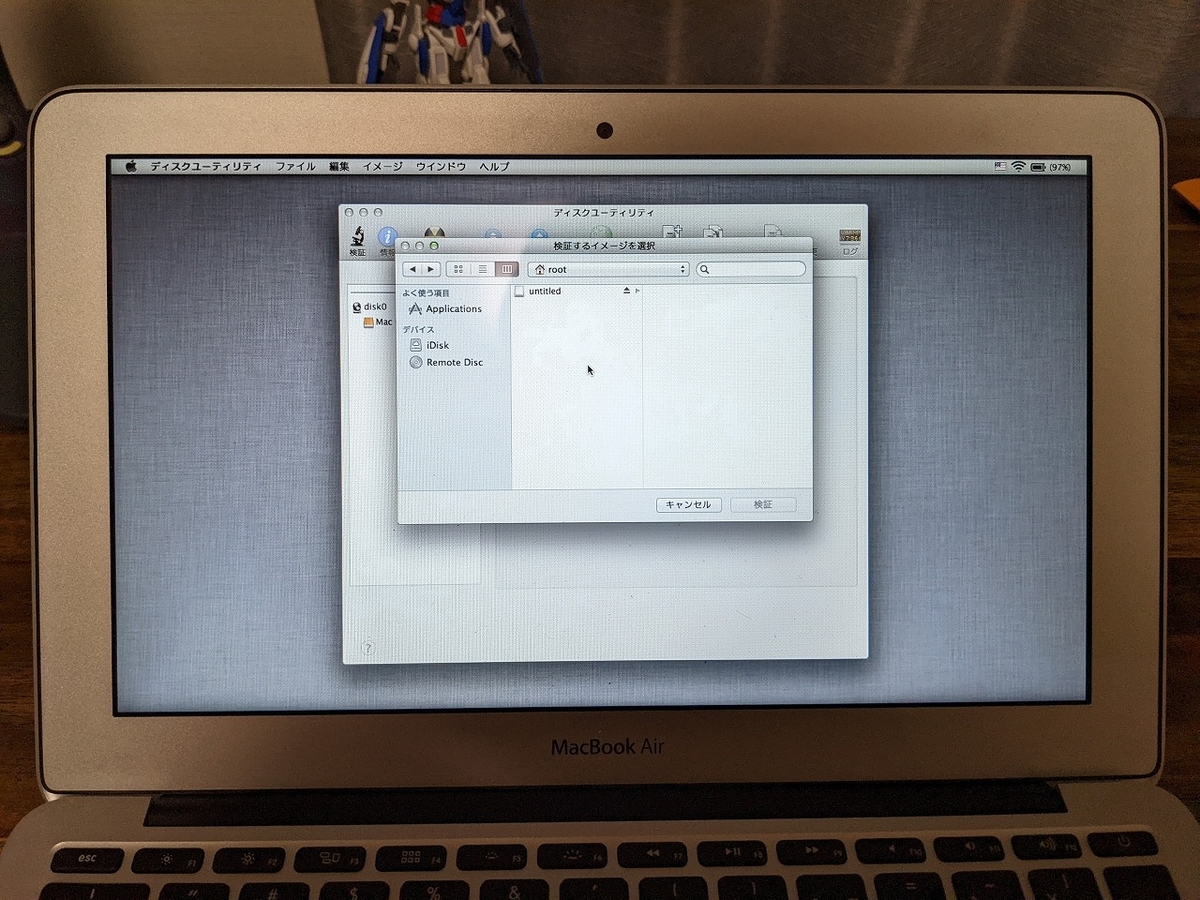Screen dimensions: 1200x900
Task: Click the input source flag icon
Action: coord(1000,167)
